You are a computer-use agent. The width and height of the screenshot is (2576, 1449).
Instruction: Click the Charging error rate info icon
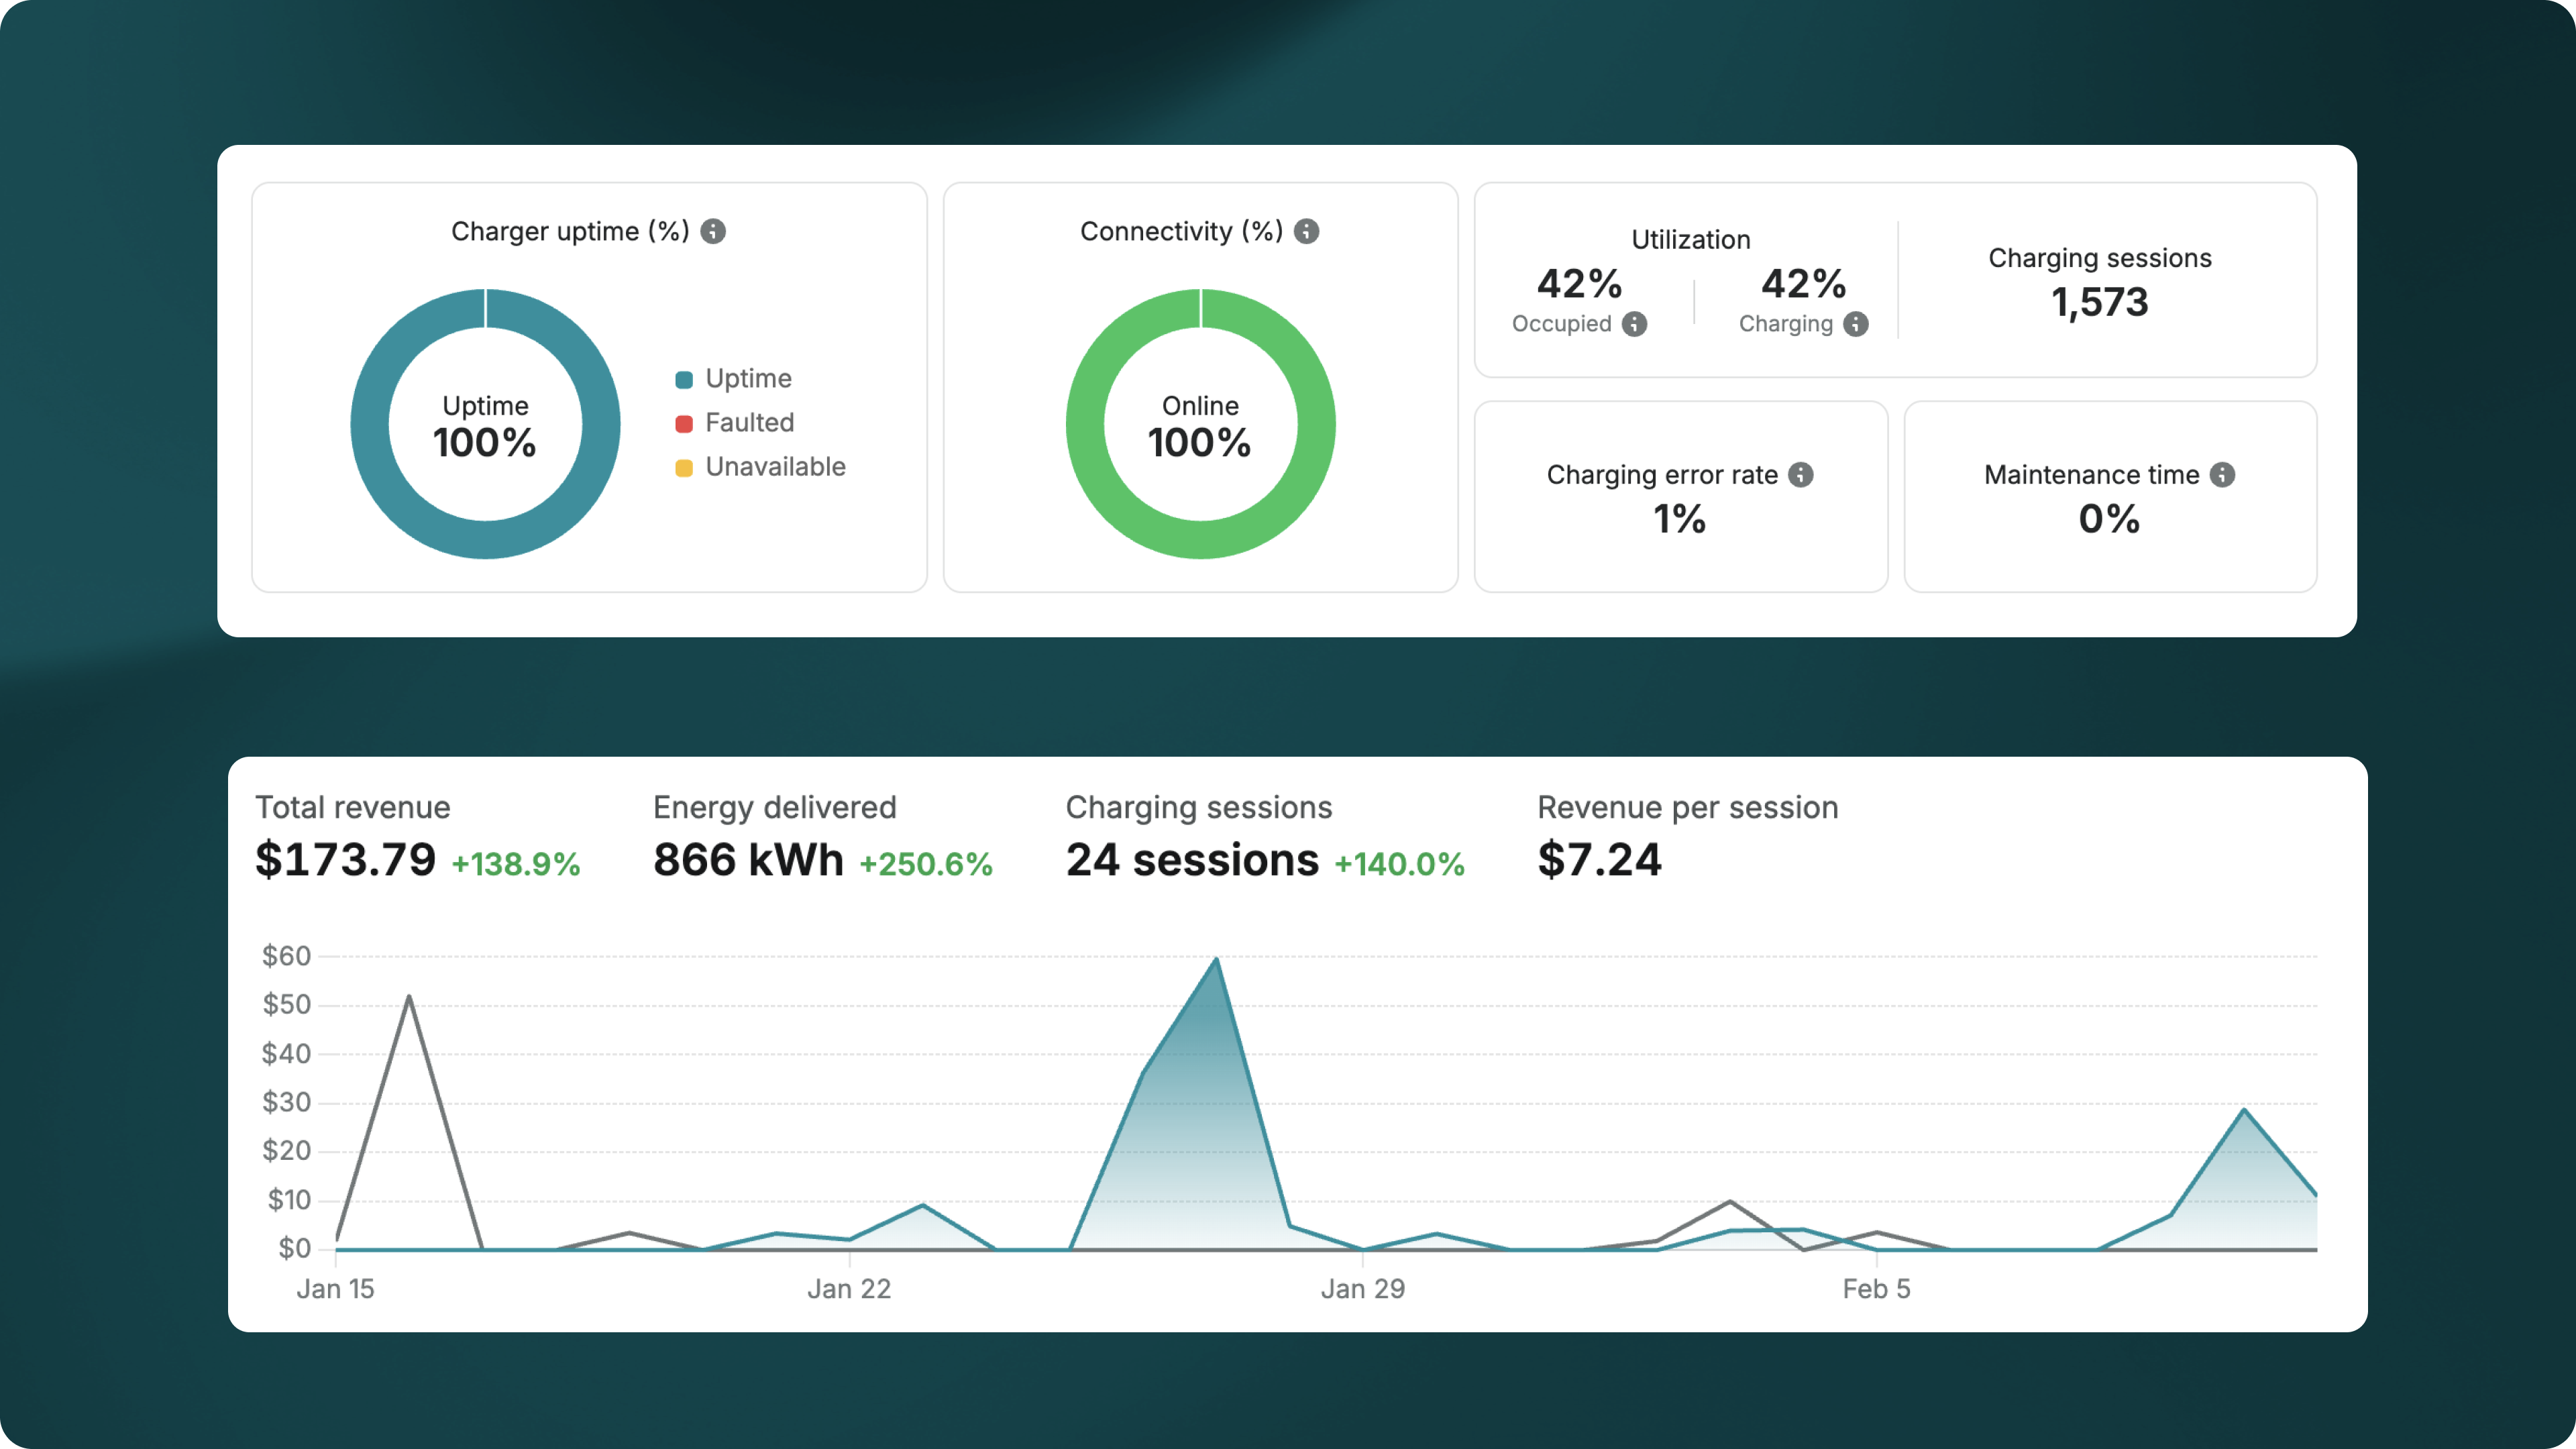1801,475
